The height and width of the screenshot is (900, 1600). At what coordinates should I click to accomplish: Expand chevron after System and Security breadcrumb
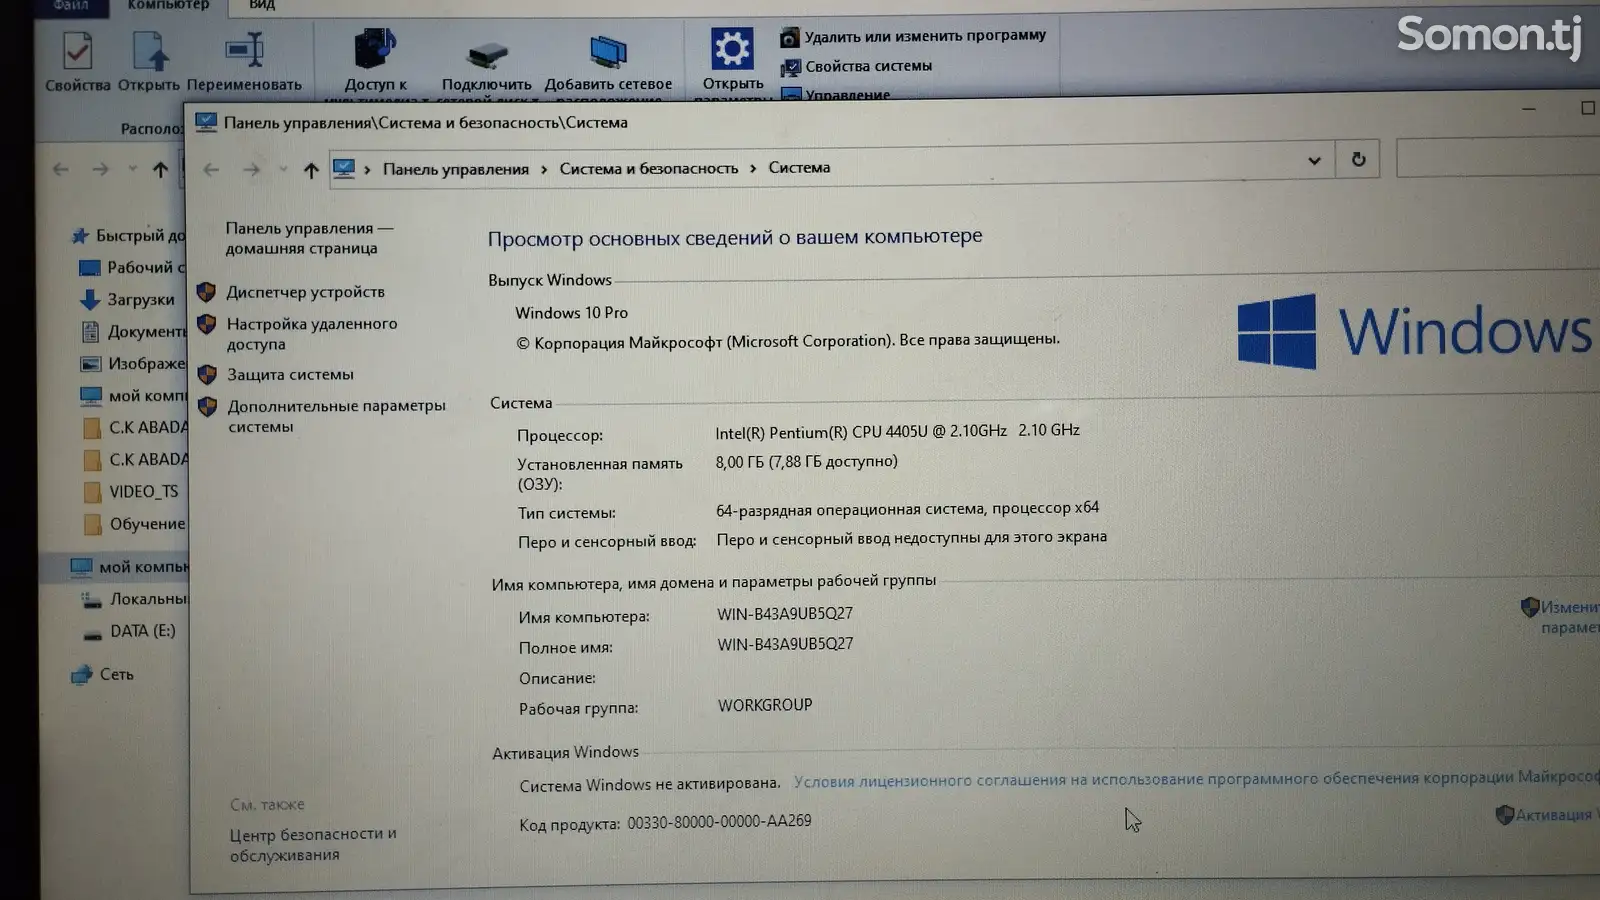tap(753, 168)
